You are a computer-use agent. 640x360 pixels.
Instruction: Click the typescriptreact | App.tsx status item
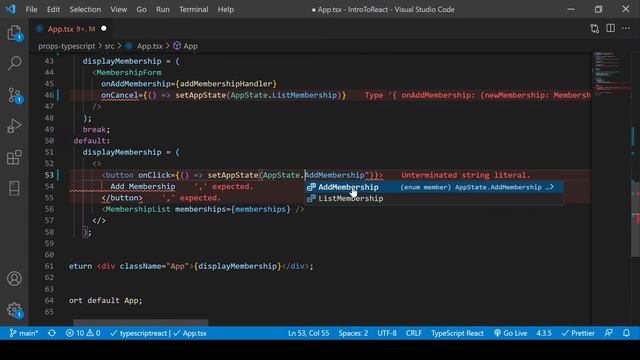click(x=158, y=333)
